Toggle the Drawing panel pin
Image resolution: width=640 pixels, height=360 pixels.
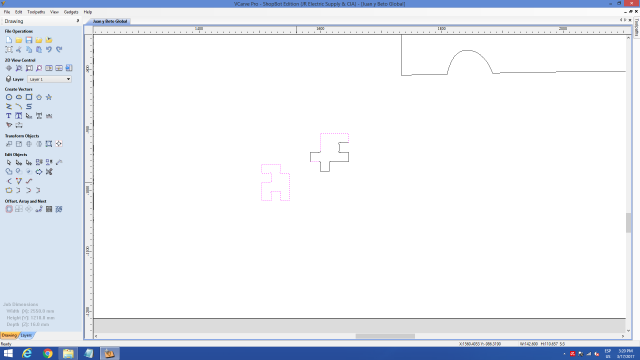[x=78, y=21]
